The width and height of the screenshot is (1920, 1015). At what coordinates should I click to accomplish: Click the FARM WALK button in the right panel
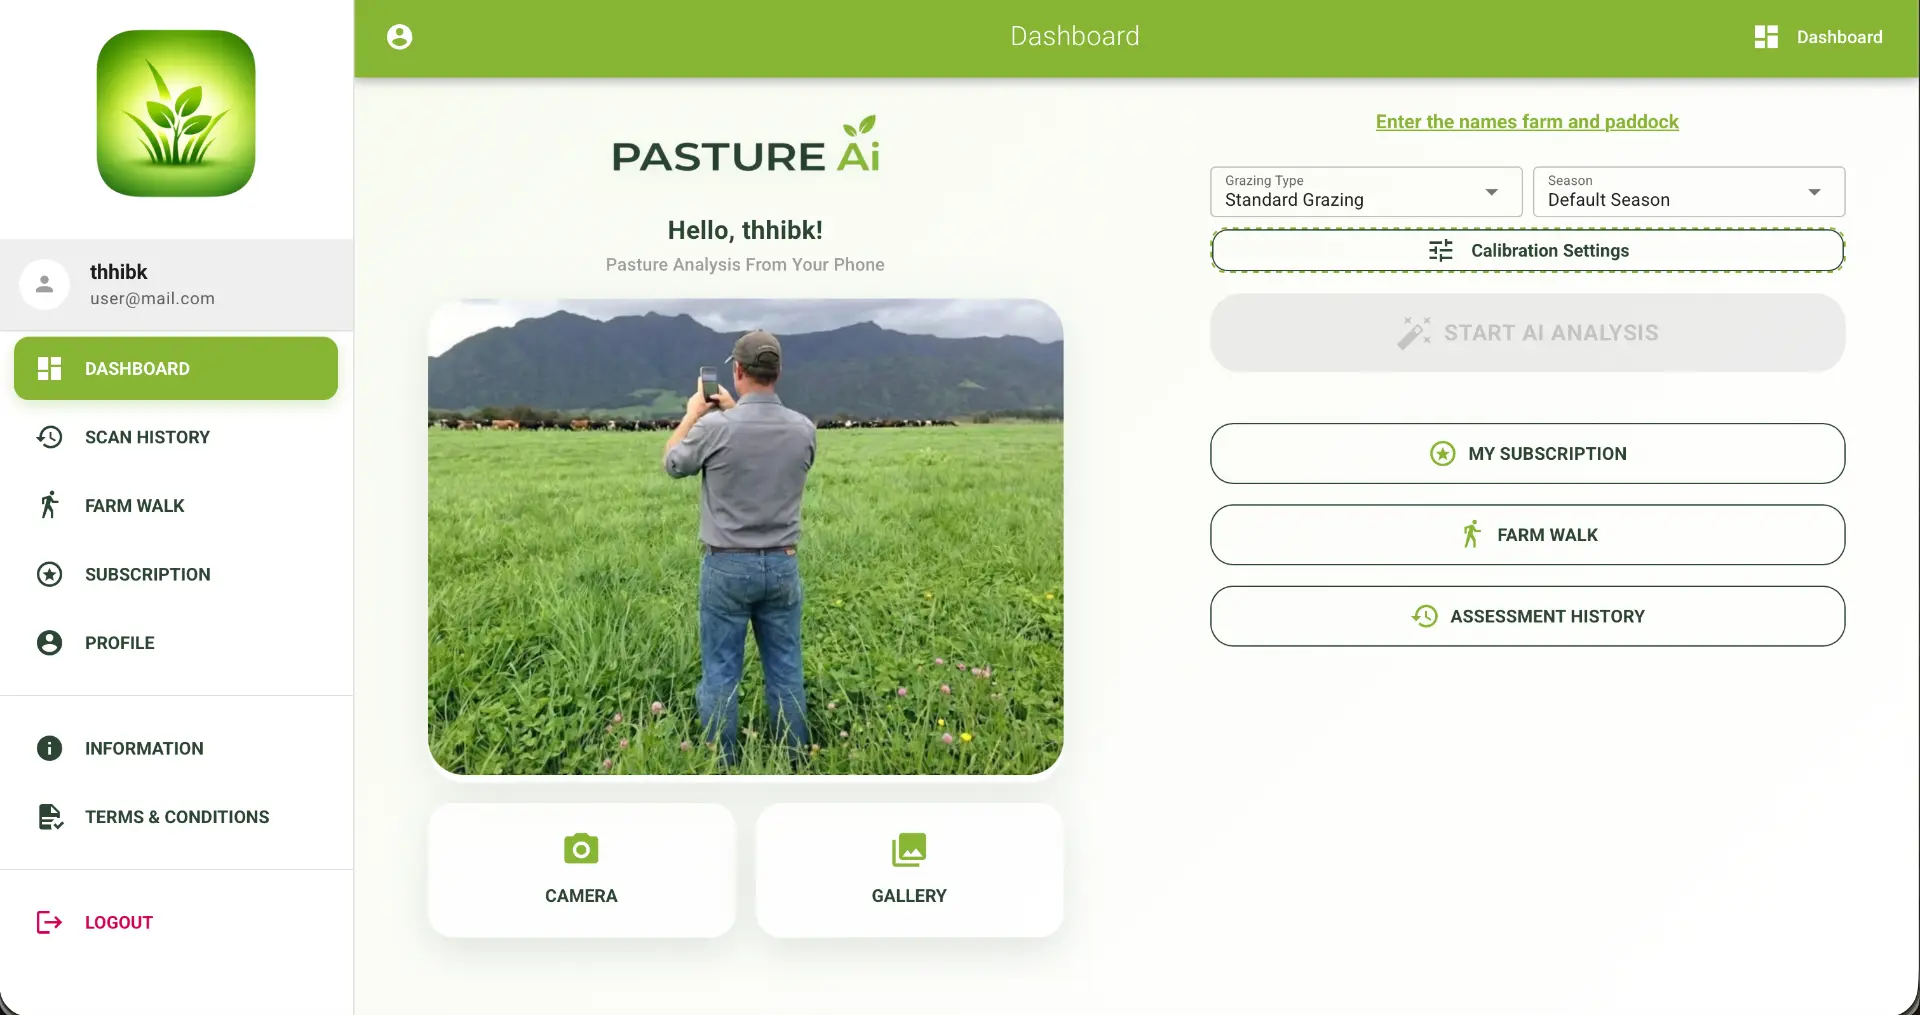click(1527, 535)
